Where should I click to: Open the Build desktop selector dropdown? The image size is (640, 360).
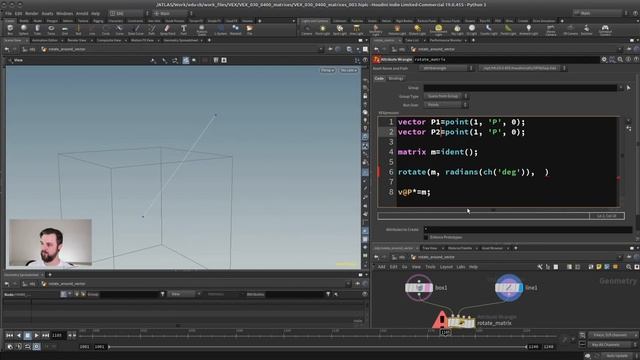129,13
